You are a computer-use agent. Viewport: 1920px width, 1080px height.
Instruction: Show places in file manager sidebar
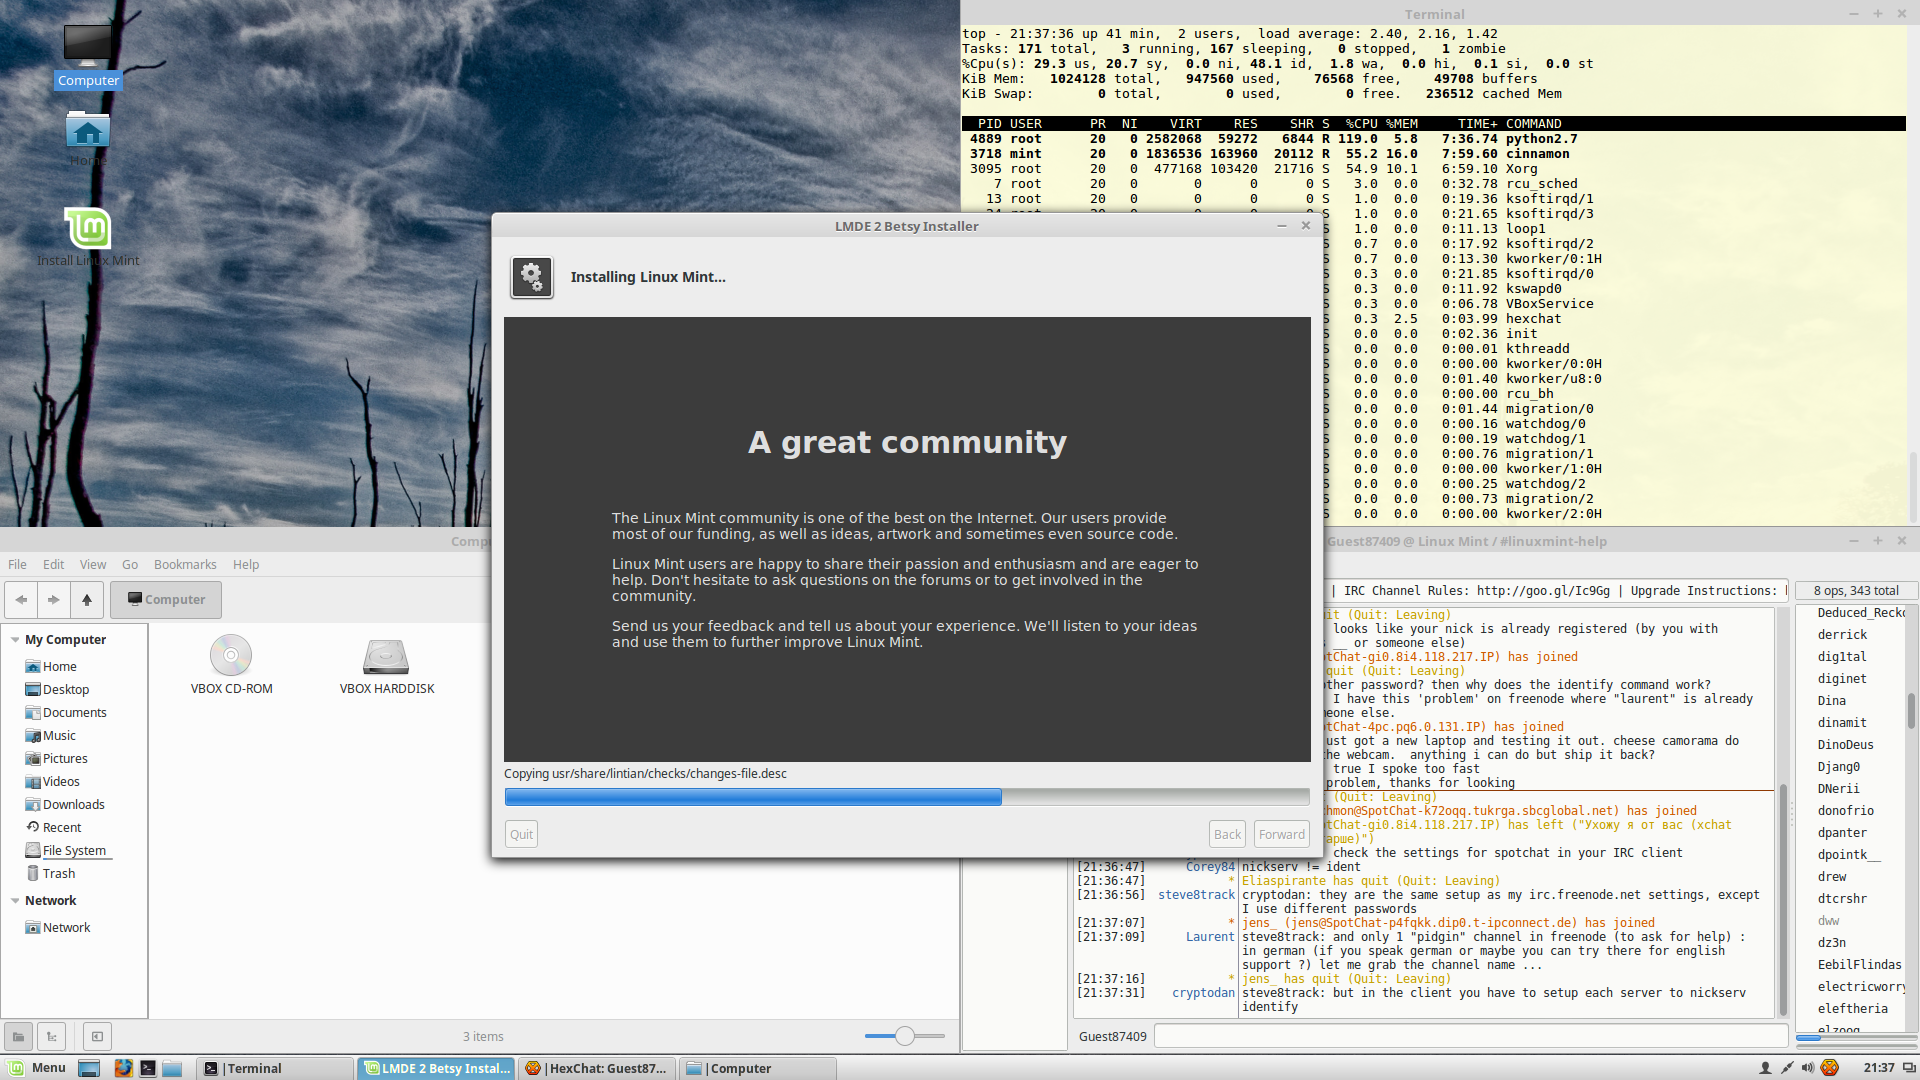click(x=18, y=1037)
